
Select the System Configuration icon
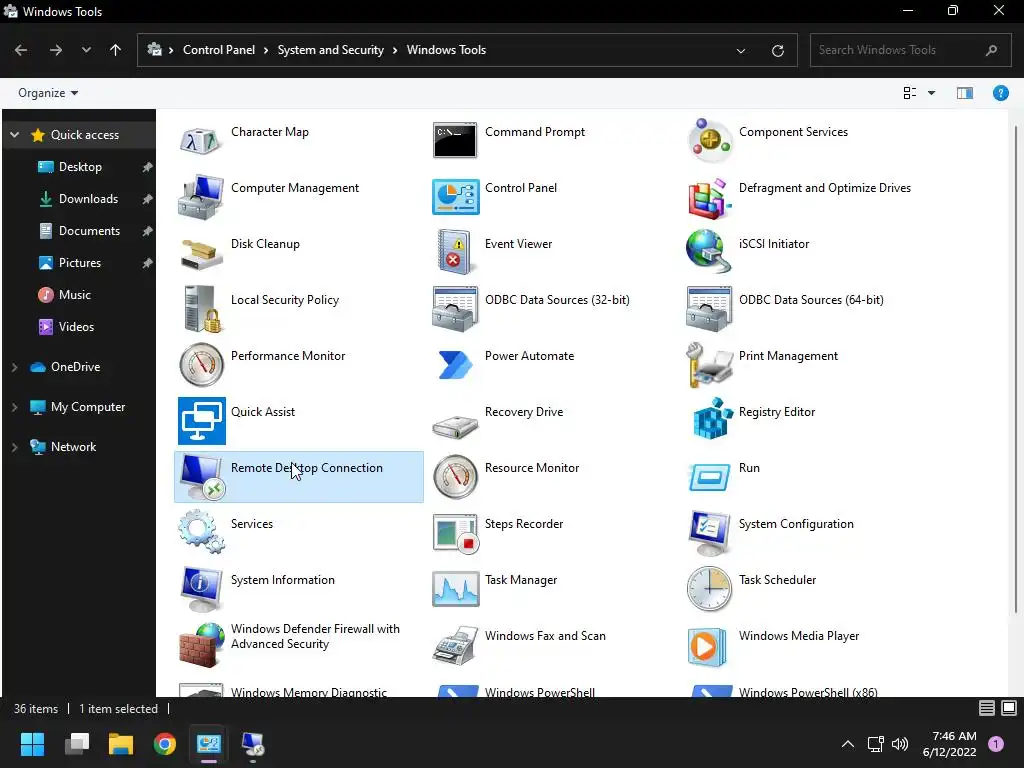coord(709,534)
